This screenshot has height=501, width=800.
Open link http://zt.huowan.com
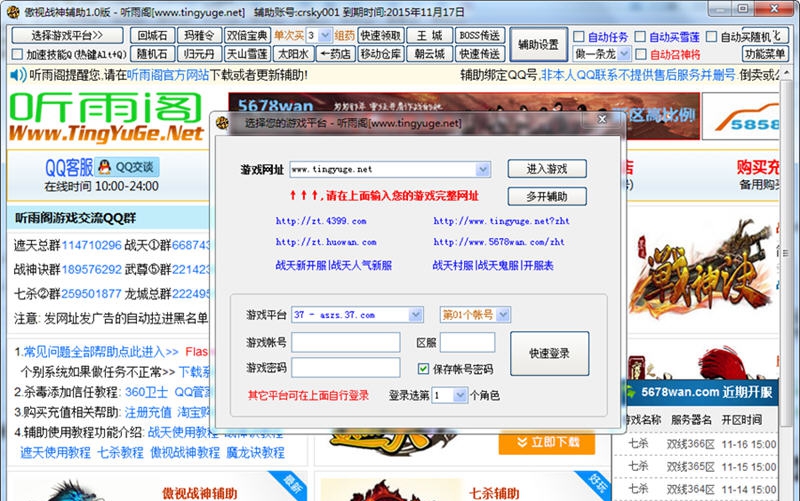tap(326, 242)
